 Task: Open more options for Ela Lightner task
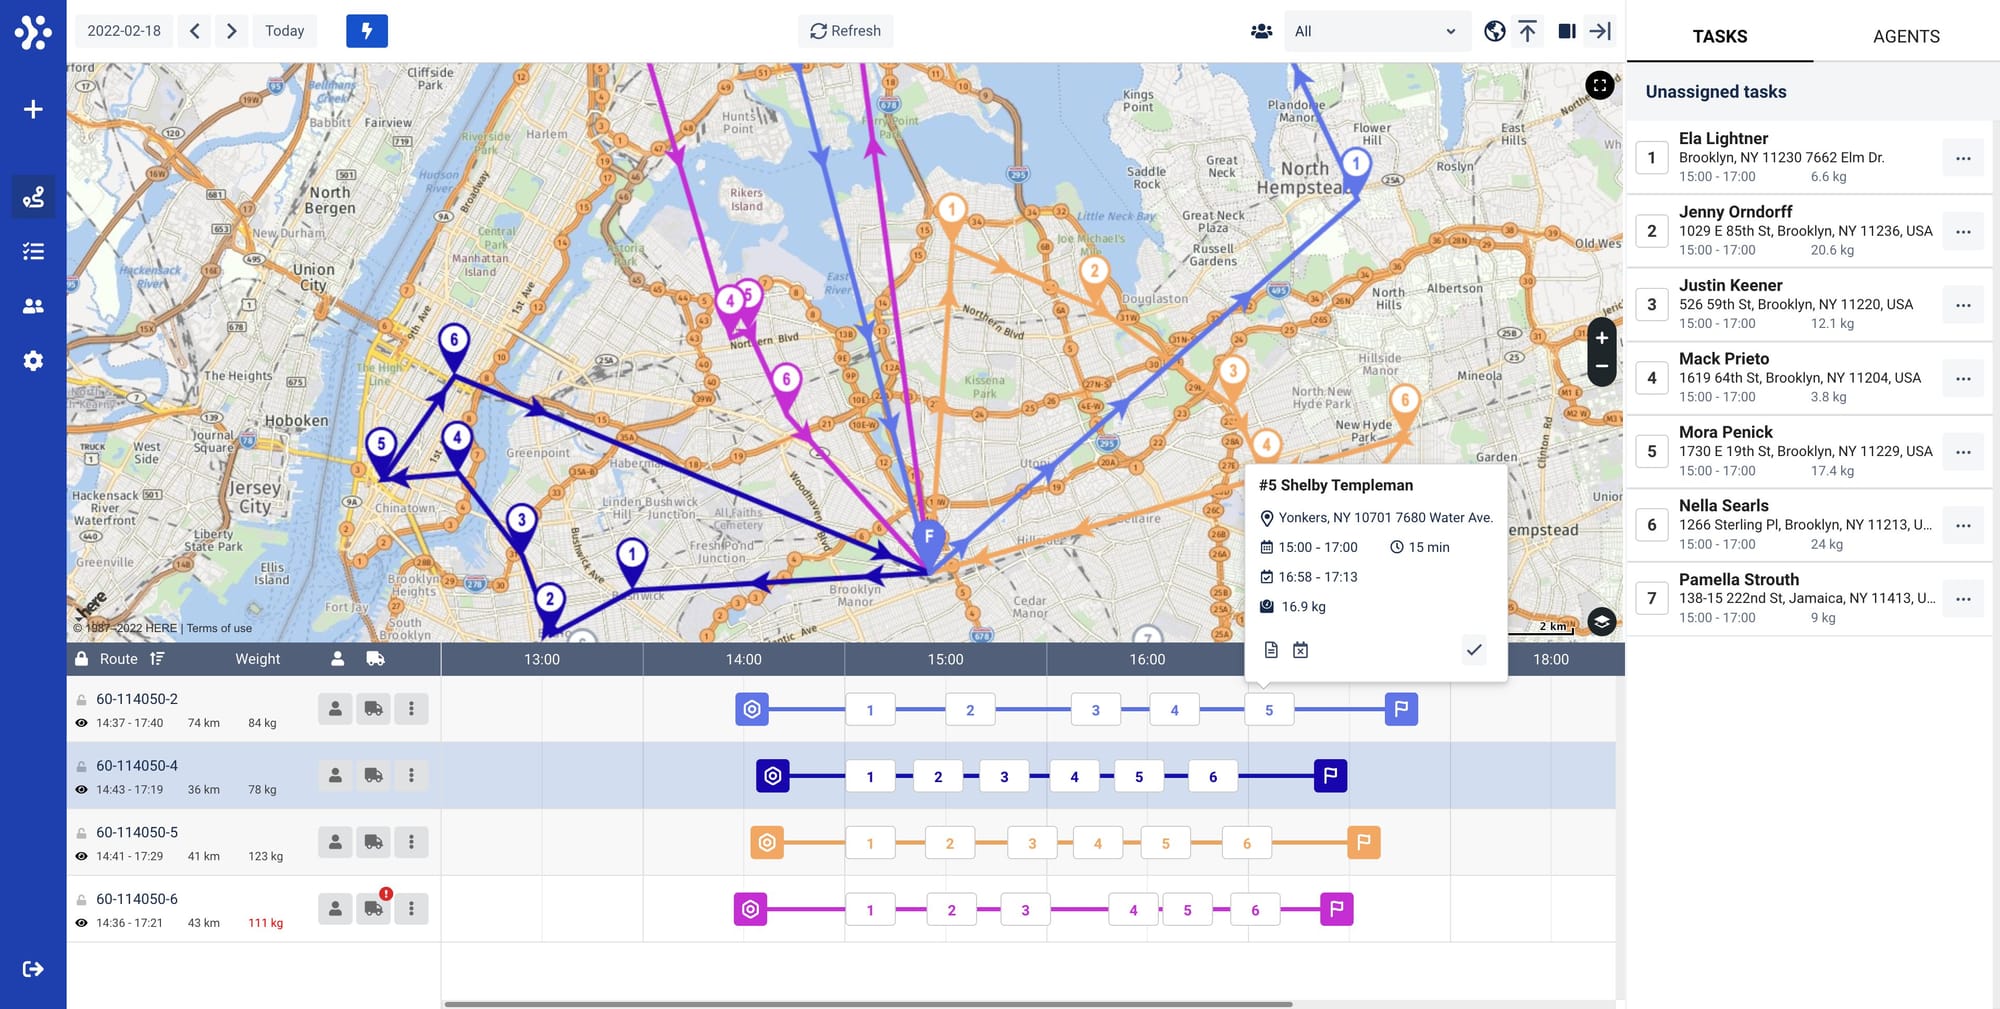coord(1963,158)
